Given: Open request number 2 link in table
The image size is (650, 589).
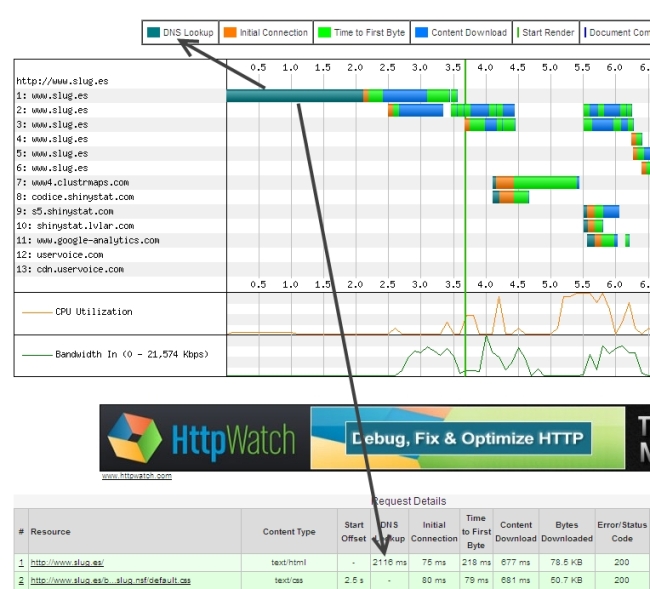Looking at the screenshot, I should tap(21, 580).
